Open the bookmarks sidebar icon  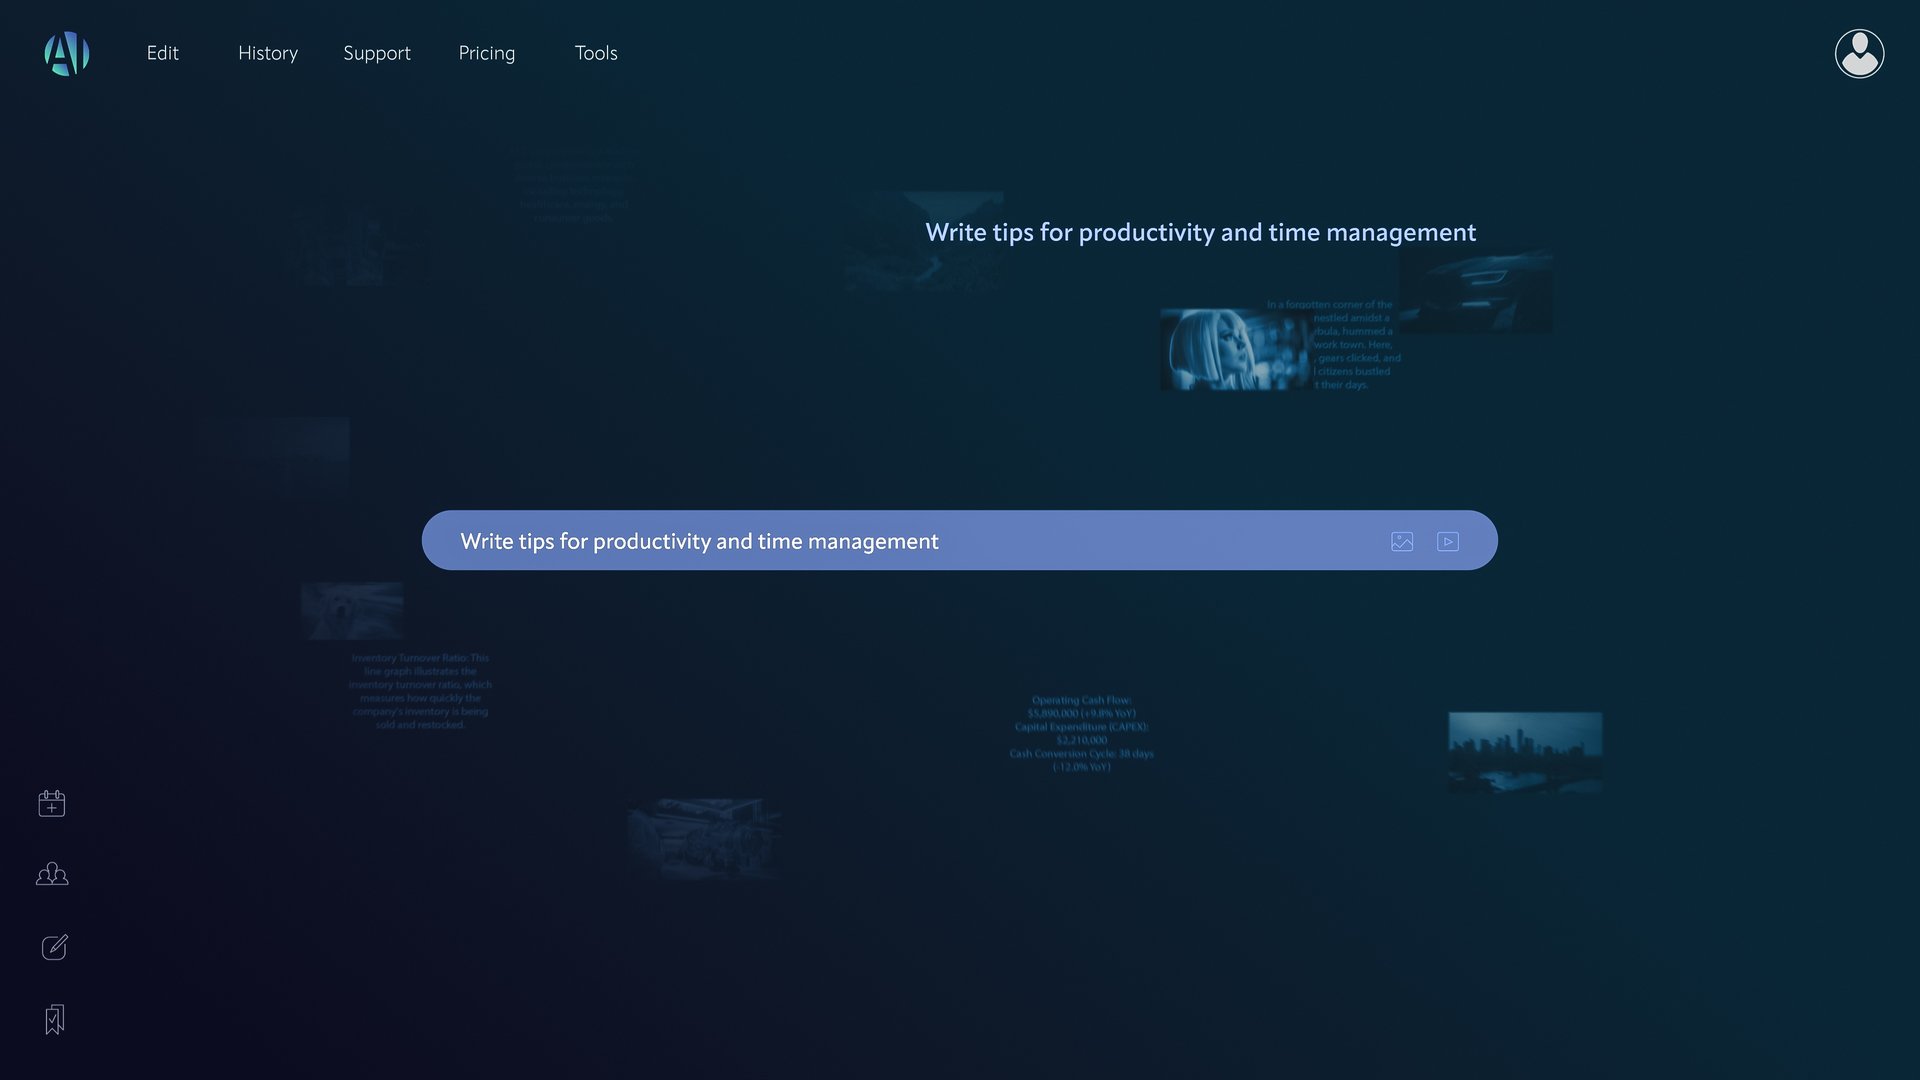click(x=55, y=1019)
